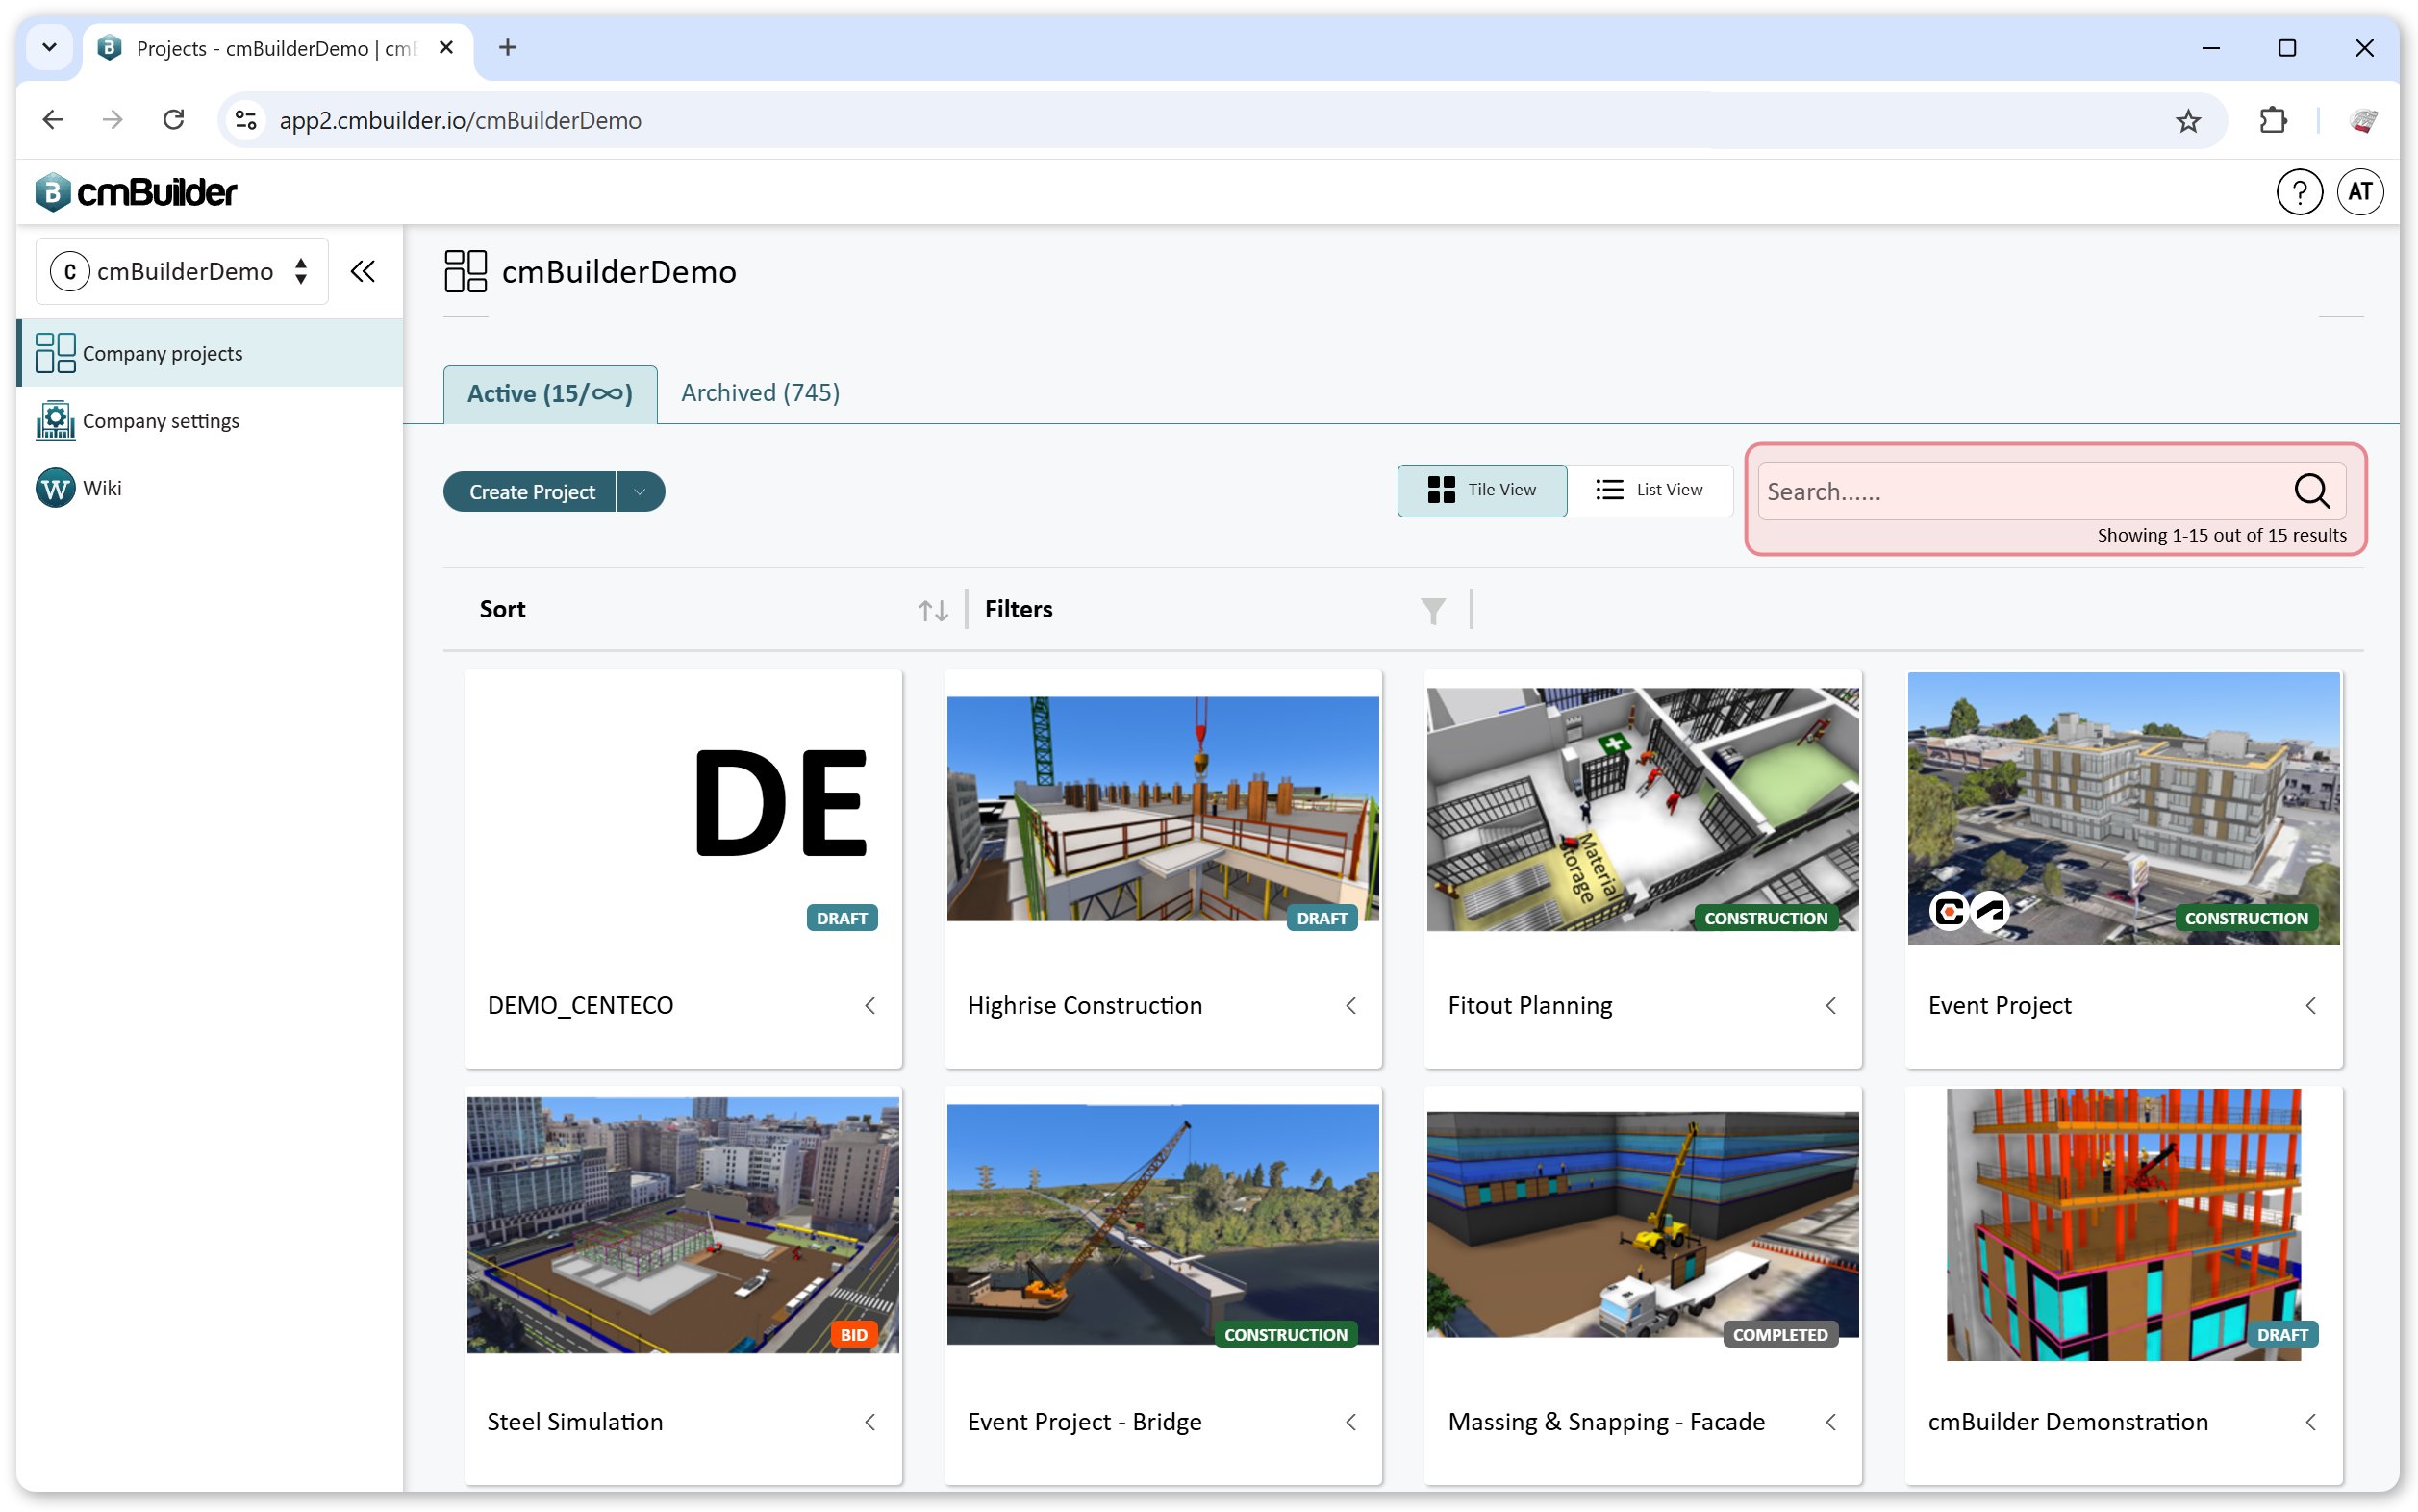The image size is (2418, 1512).
Task: Open the Massing & Snapping - Facade thumbnail
Action: click(1642, 1224)
